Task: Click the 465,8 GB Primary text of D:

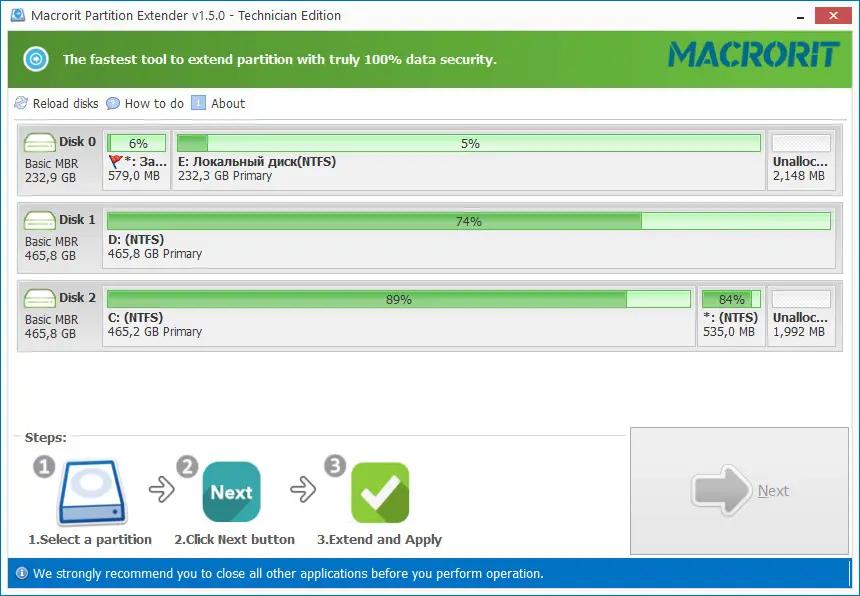Action: coord(155,254)
